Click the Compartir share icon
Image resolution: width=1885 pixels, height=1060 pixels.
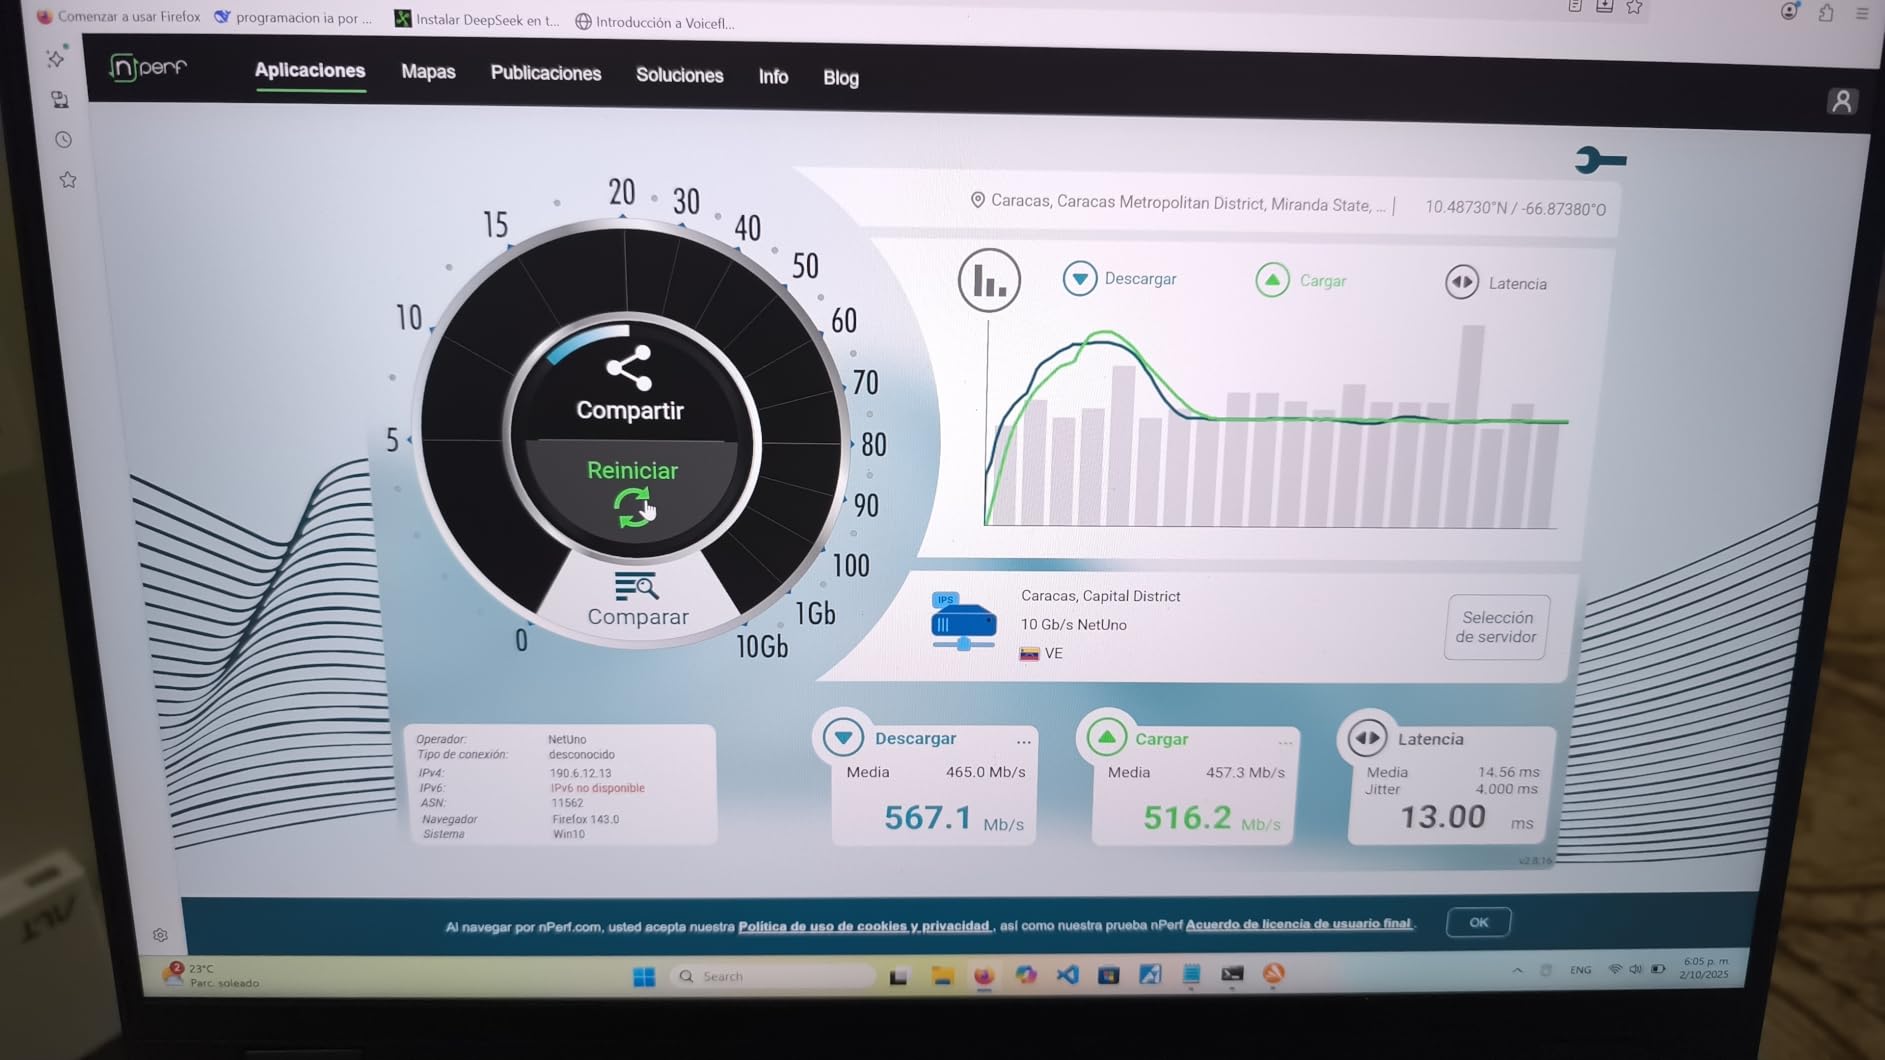click(629, 369)
